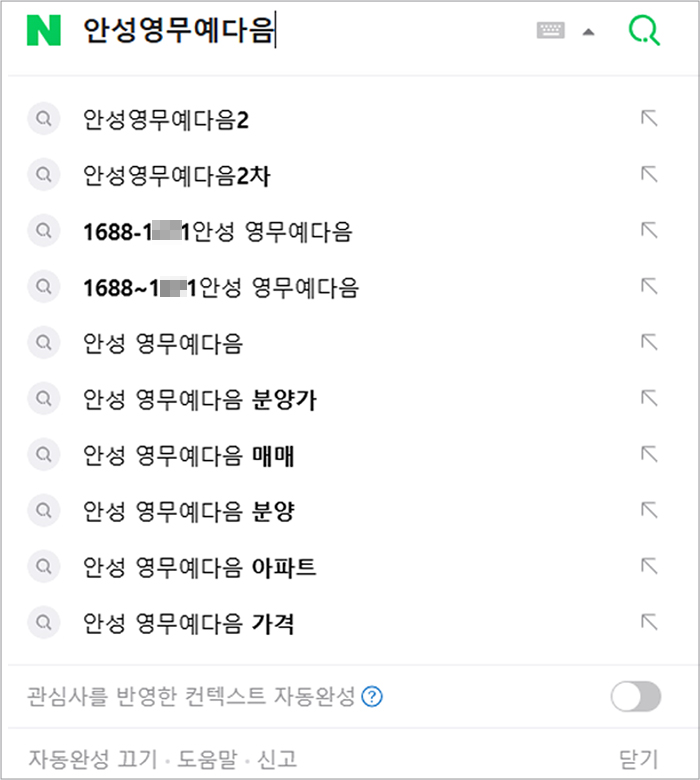The width and height of the screenshot is (700, 780).
Task: Choose the '안성 영무예다음 분양가' suggestion
Action: point(200,401)
